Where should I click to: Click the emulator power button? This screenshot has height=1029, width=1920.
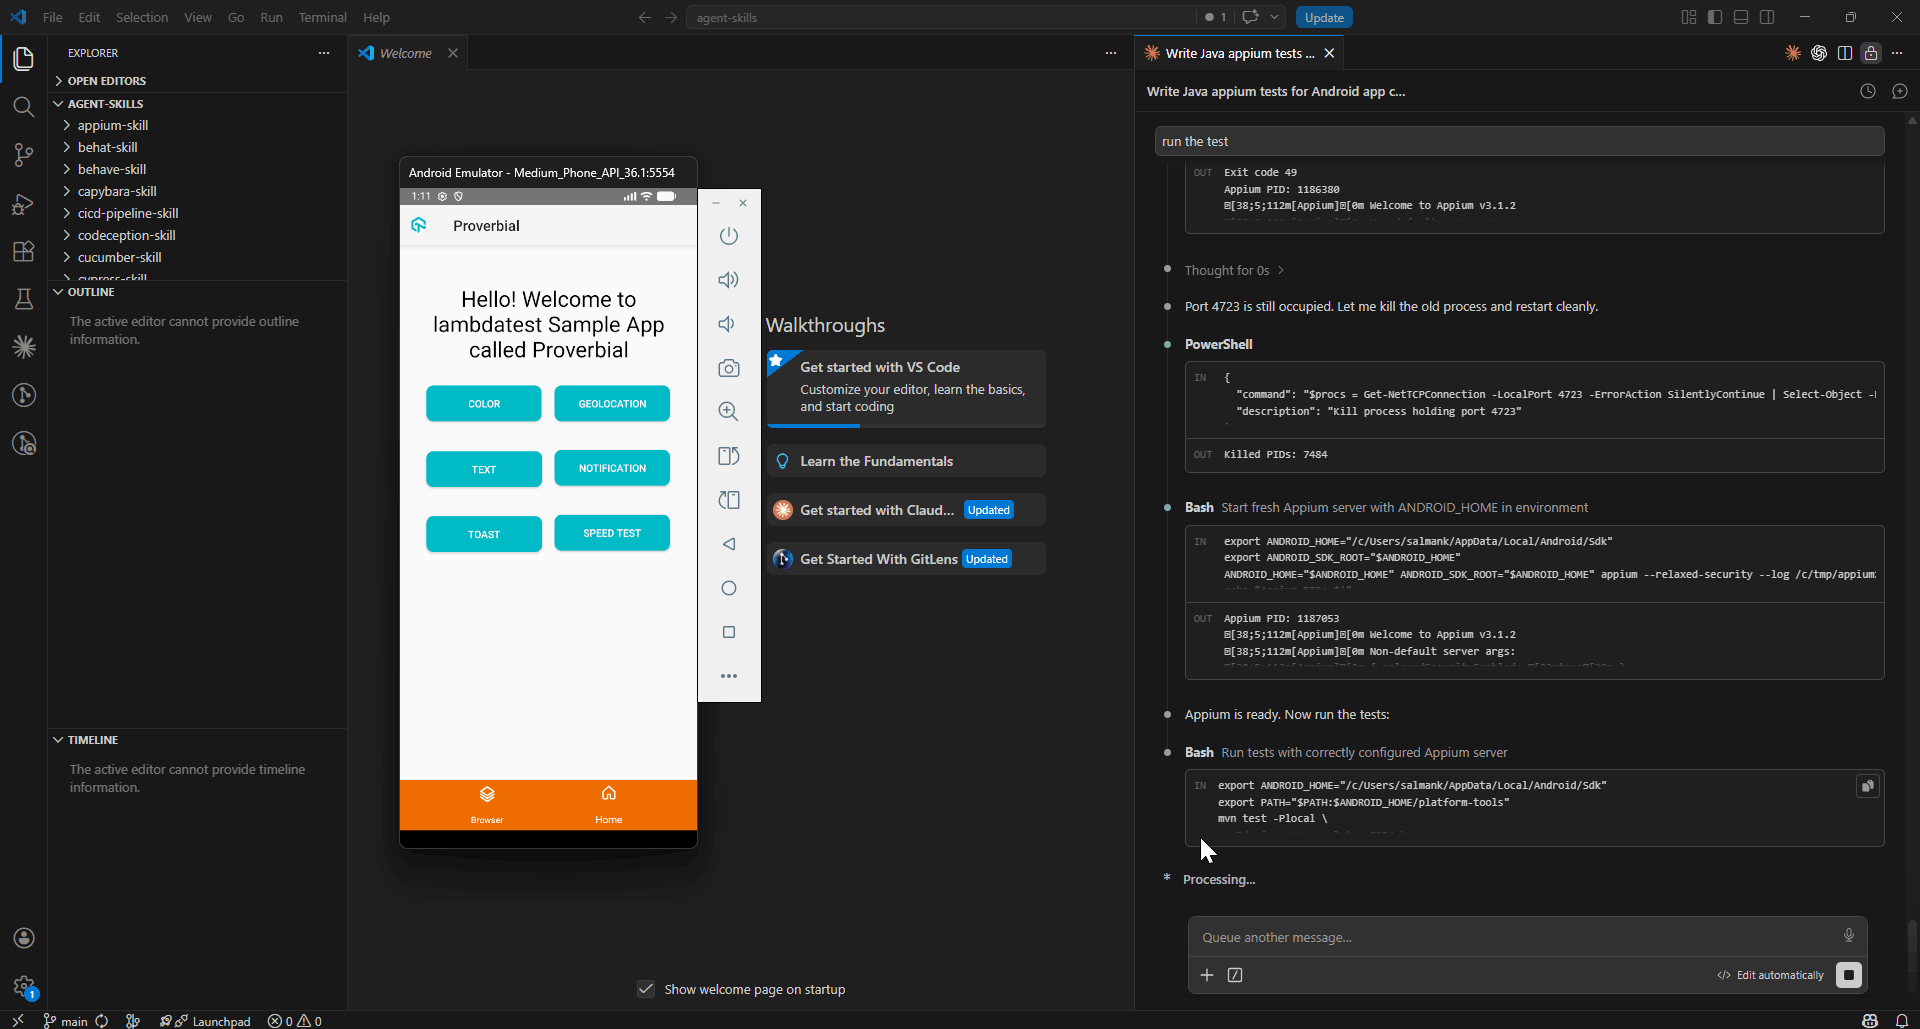[x=729, y=236]
